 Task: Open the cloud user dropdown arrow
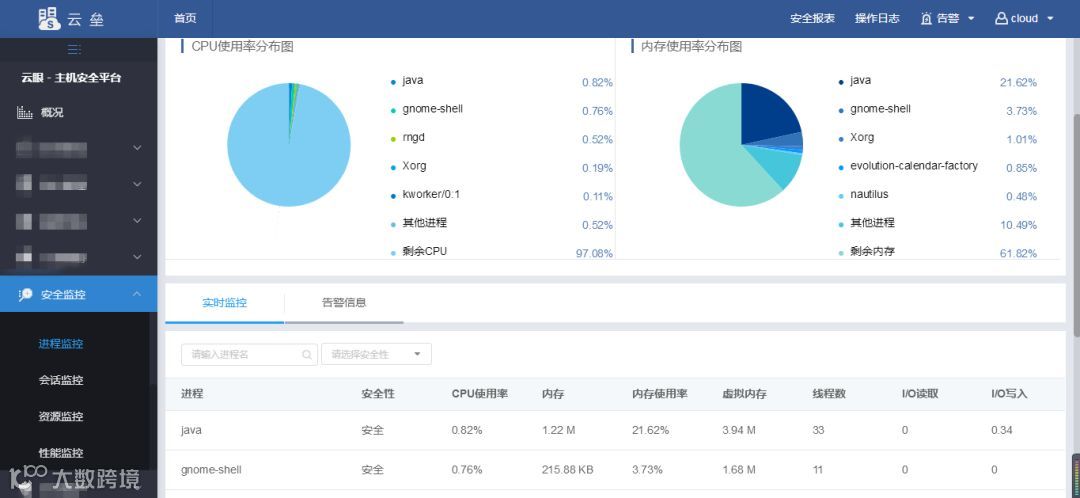pyautogui.click(x=1050, y=19)
